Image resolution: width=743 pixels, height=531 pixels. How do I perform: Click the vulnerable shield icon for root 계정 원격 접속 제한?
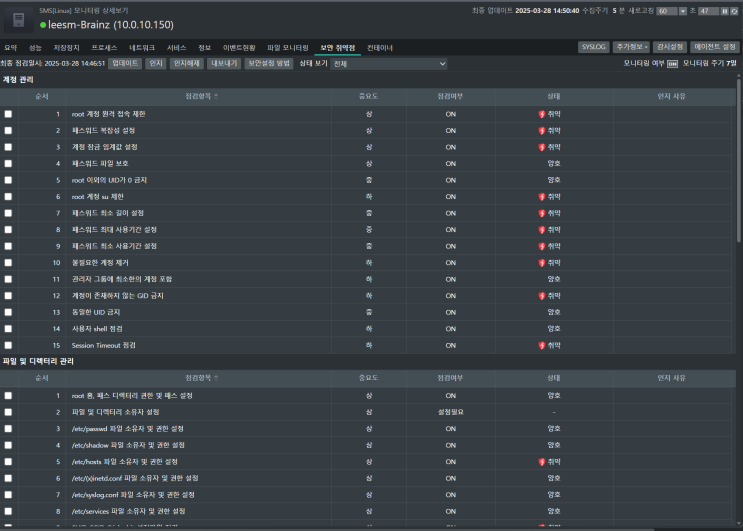pyautogui.click(x=542, y=114)
